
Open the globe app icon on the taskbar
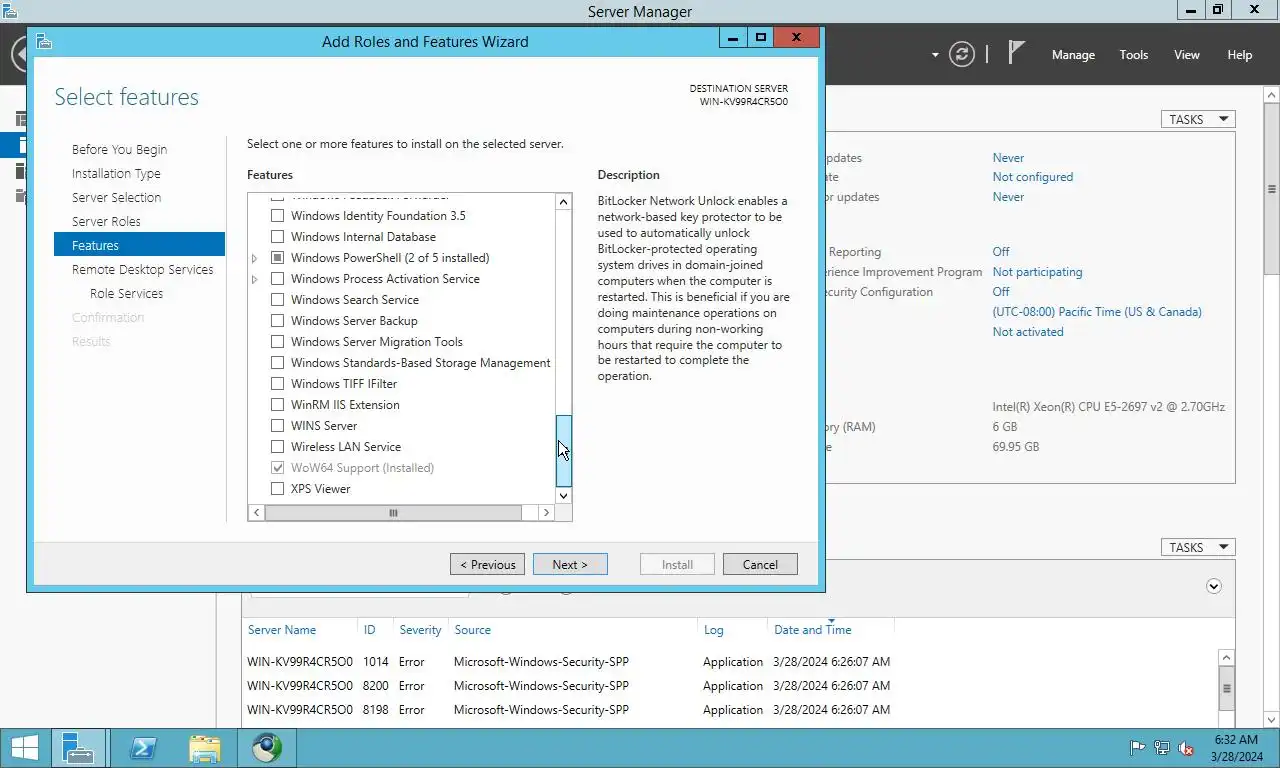tap(267, 748)
